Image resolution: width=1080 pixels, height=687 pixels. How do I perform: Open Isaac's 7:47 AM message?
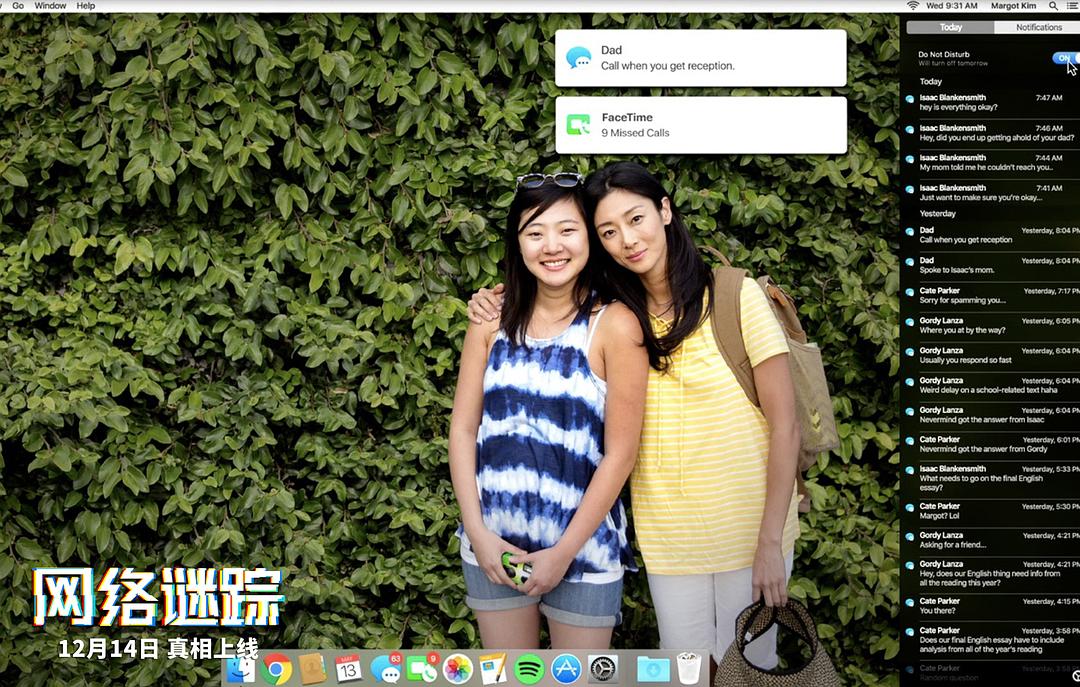pos(990,102)
